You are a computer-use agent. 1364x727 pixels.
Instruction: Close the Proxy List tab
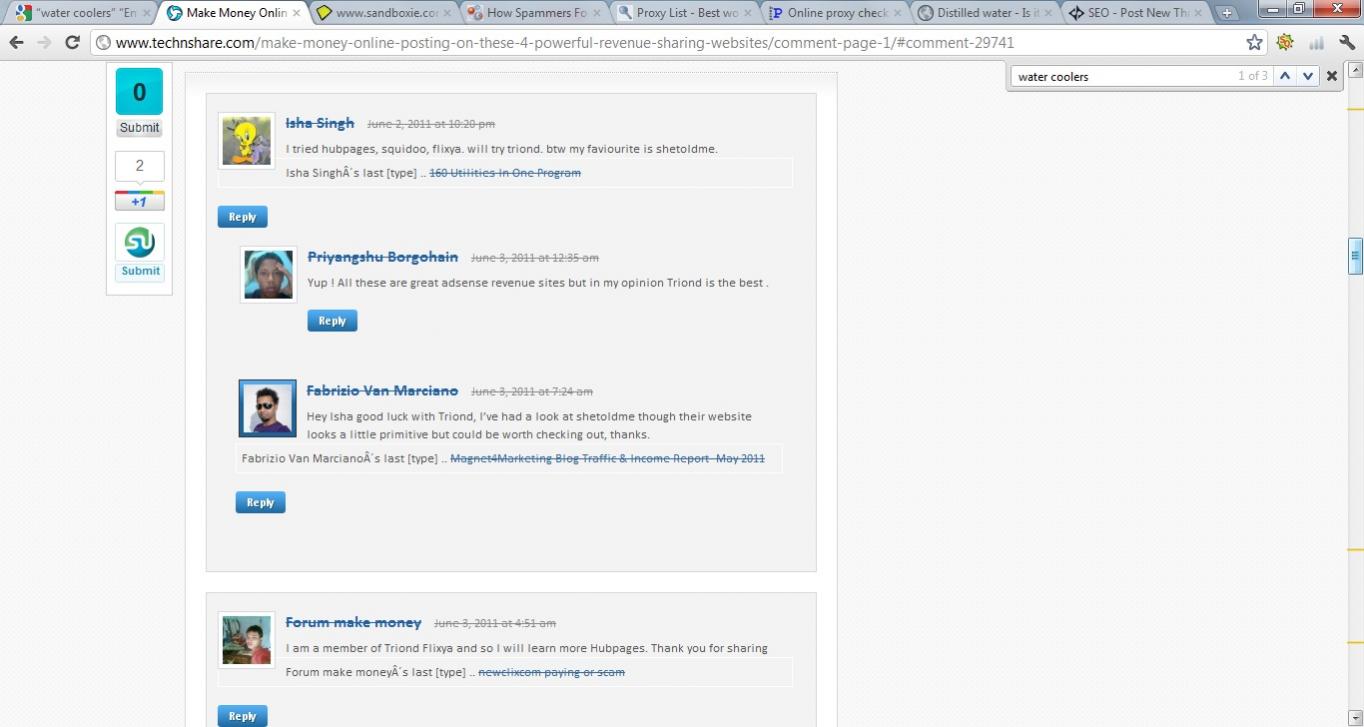748,13
